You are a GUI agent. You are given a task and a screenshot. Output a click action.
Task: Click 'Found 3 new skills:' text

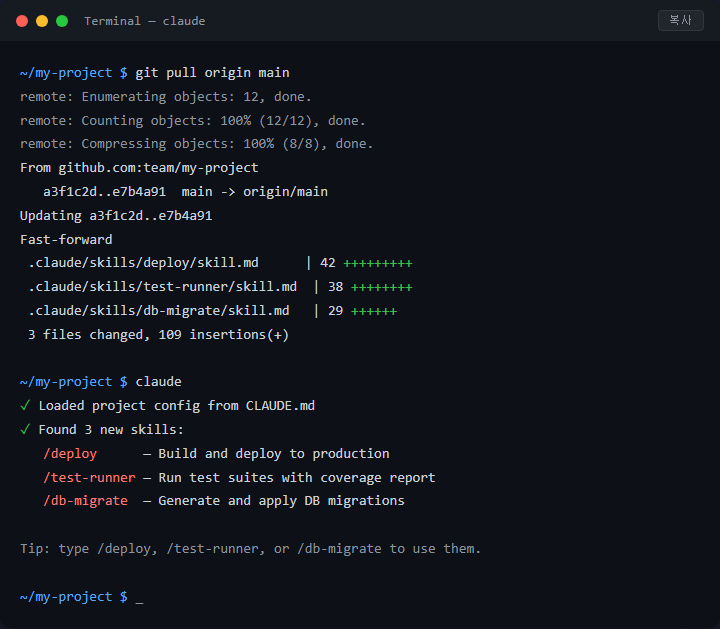pos(111,430)
